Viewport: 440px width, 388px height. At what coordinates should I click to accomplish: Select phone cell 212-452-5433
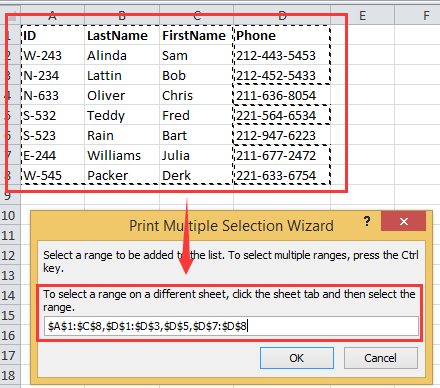point(282,75)
